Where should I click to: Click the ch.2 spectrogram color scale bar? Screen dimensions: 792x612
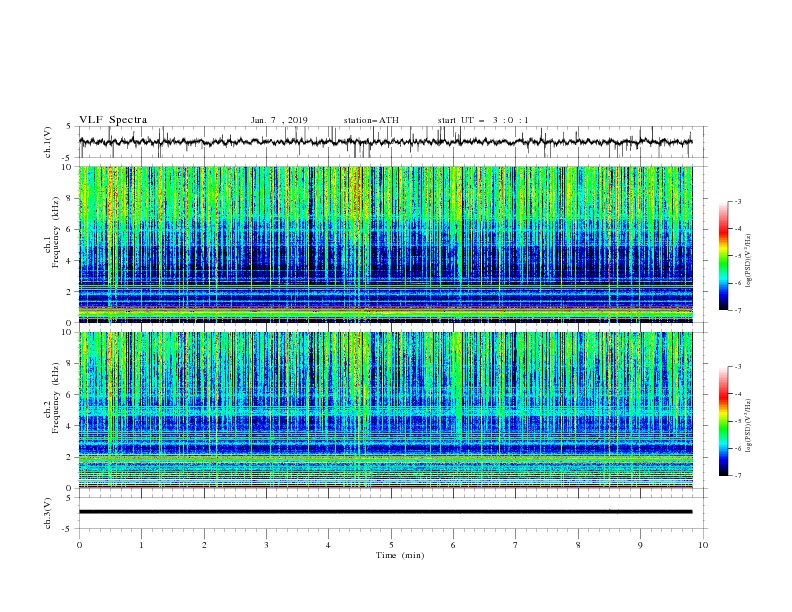[723, 421]
